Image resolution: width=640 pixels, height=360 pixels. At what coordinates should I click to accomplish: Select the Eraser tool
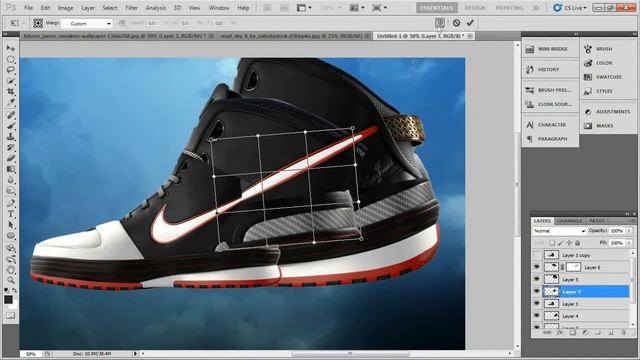[11, 158]
